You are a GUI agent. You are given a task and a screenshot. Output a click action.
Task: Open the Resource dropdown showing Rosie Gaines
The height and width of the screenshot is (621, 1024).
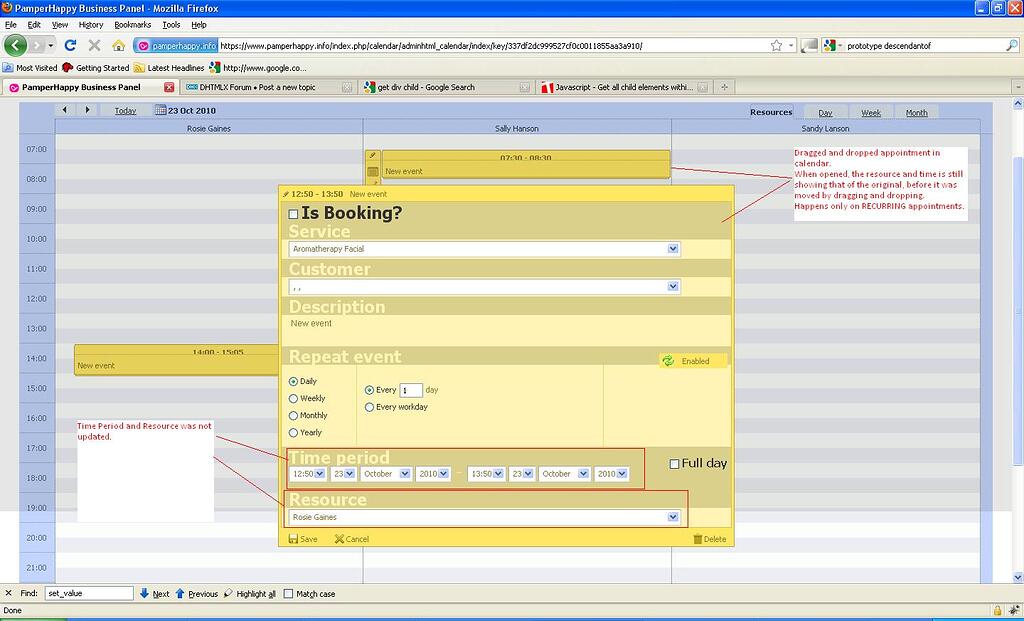pos(673,517)
